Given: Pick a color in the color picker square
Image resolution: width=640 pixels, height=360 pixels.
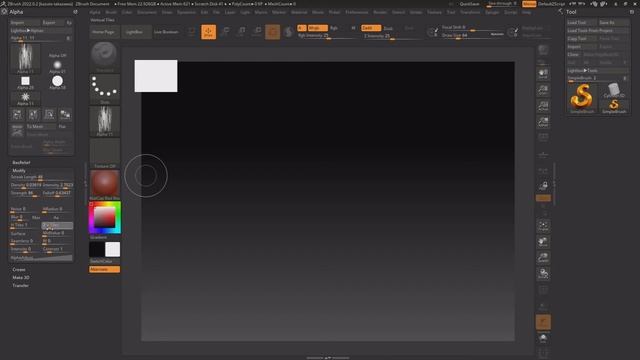Looking at the screenshot, I should 104,217.
